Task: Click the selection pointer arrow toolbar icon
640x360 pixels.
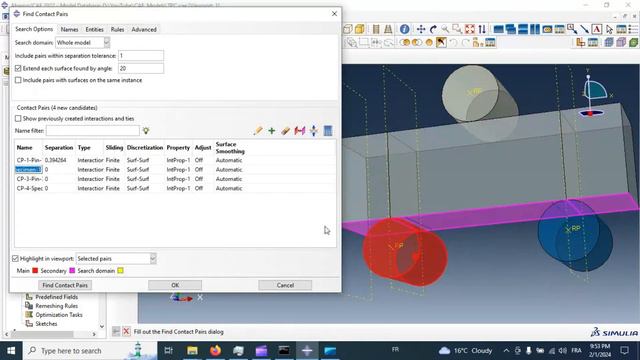Action: click(x=609, y=29)
